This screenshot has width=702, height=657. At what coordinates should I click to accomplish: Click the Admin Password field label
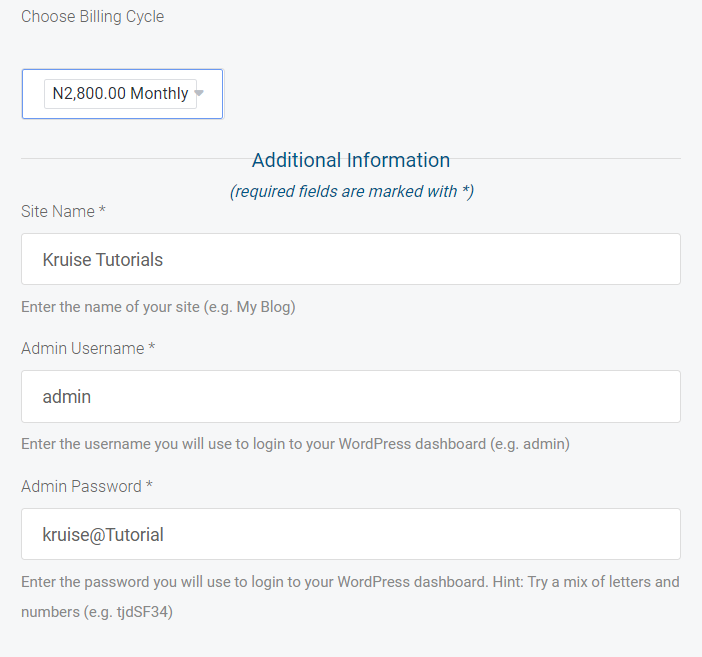81,486
